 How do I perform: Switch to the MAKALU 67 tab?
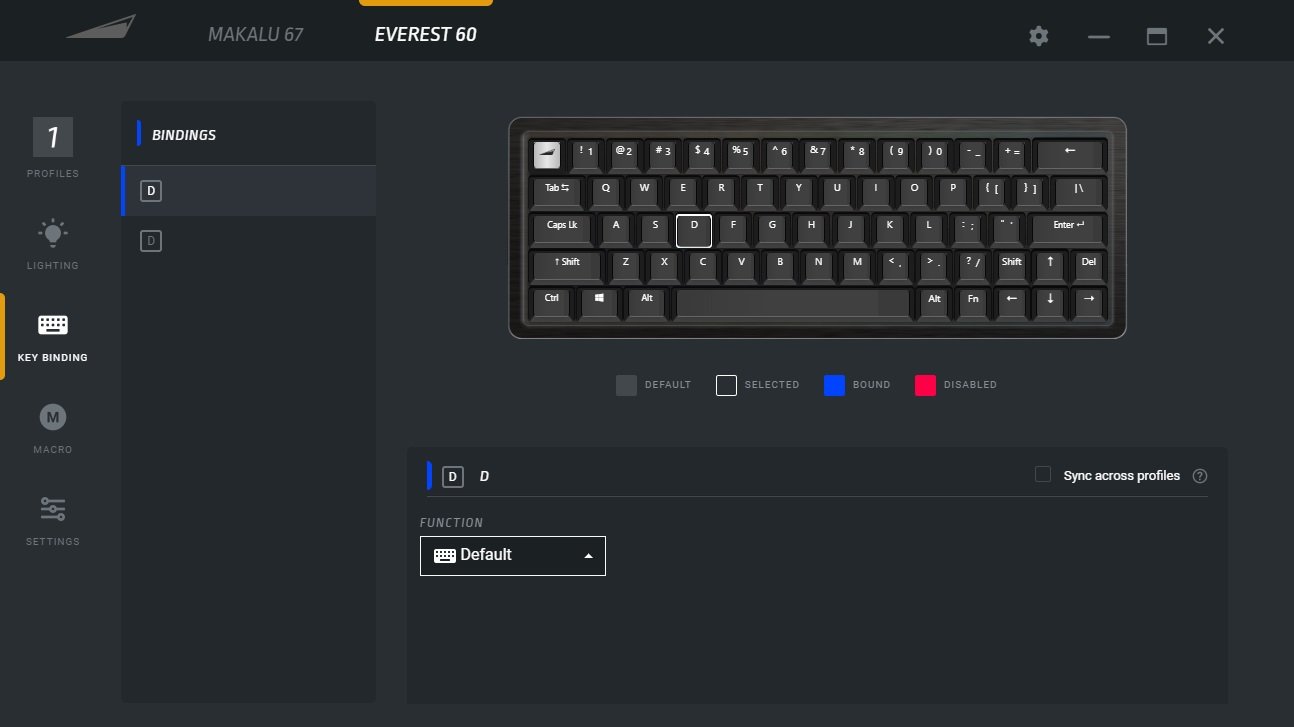[255, 34]
